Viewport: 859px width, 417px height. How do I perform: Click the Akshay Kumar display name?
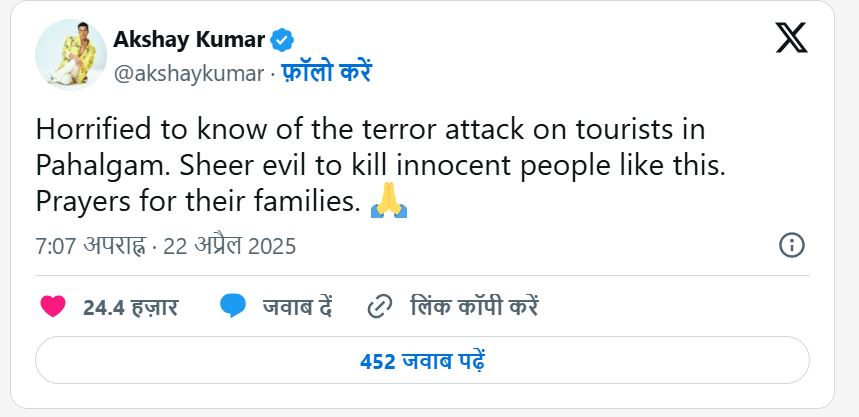click(x=189, y=41)
